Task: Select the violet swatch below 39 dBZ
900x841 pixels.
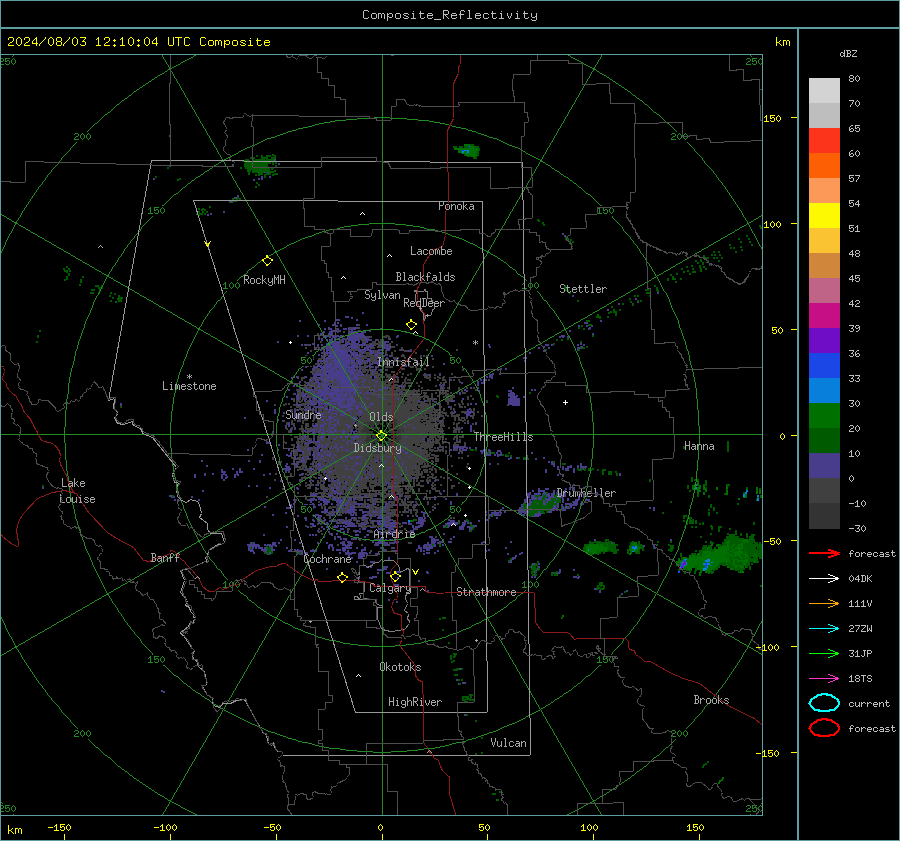Action: point(824,340)
